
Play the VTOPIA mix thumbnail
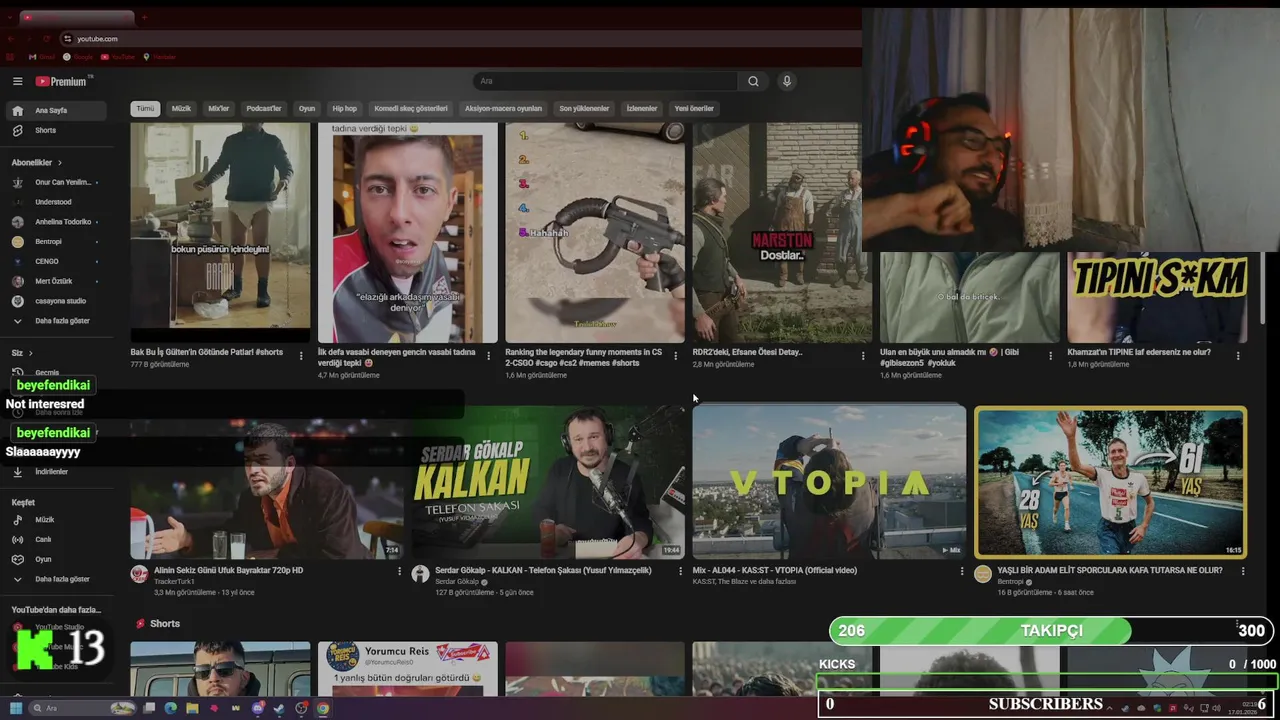[x=829, y=482]
